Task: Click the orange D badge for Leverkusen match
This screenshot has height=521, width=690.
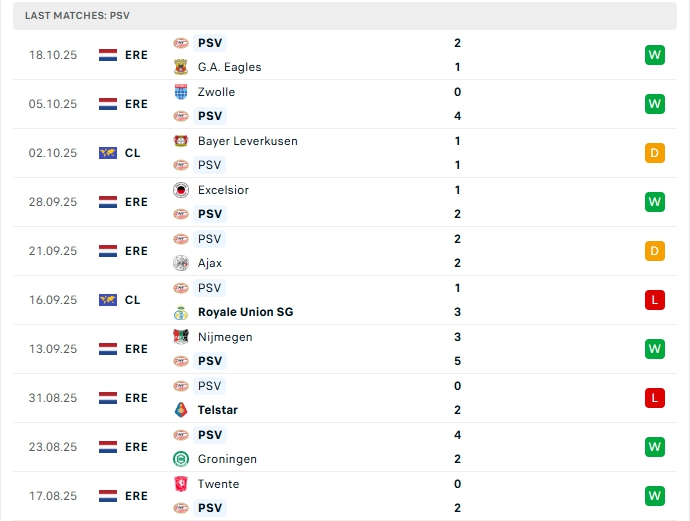Action: 655,153
